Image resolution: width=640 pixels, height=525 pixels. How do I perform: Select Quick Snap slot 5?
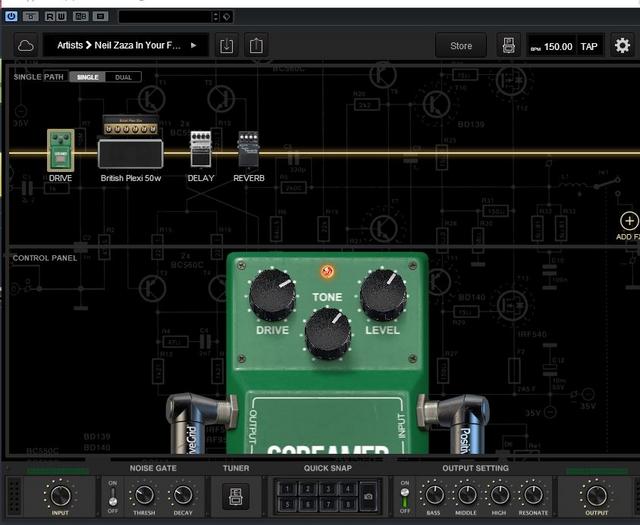click(x=287, y=505)
